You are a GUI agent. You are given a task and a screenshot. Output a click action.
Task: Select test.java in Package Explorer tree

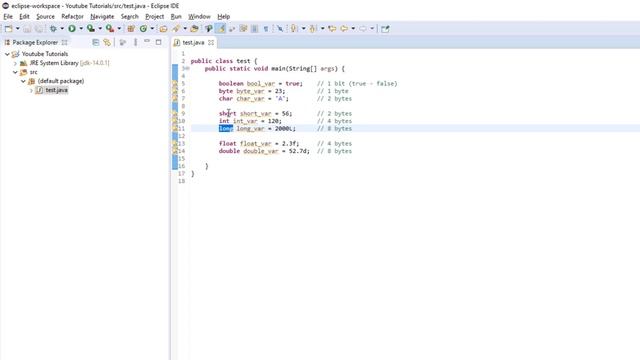click(x=56, y=90)
